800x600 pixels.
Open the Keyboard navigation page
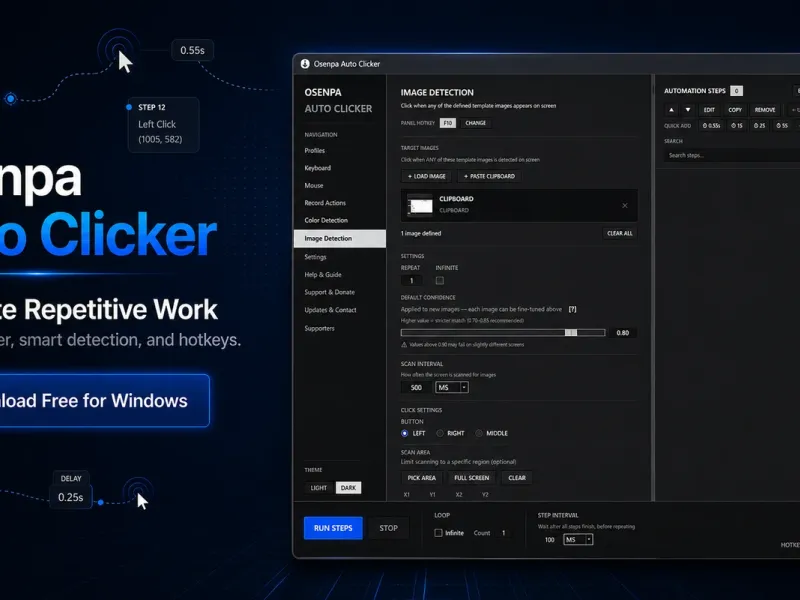318,168
